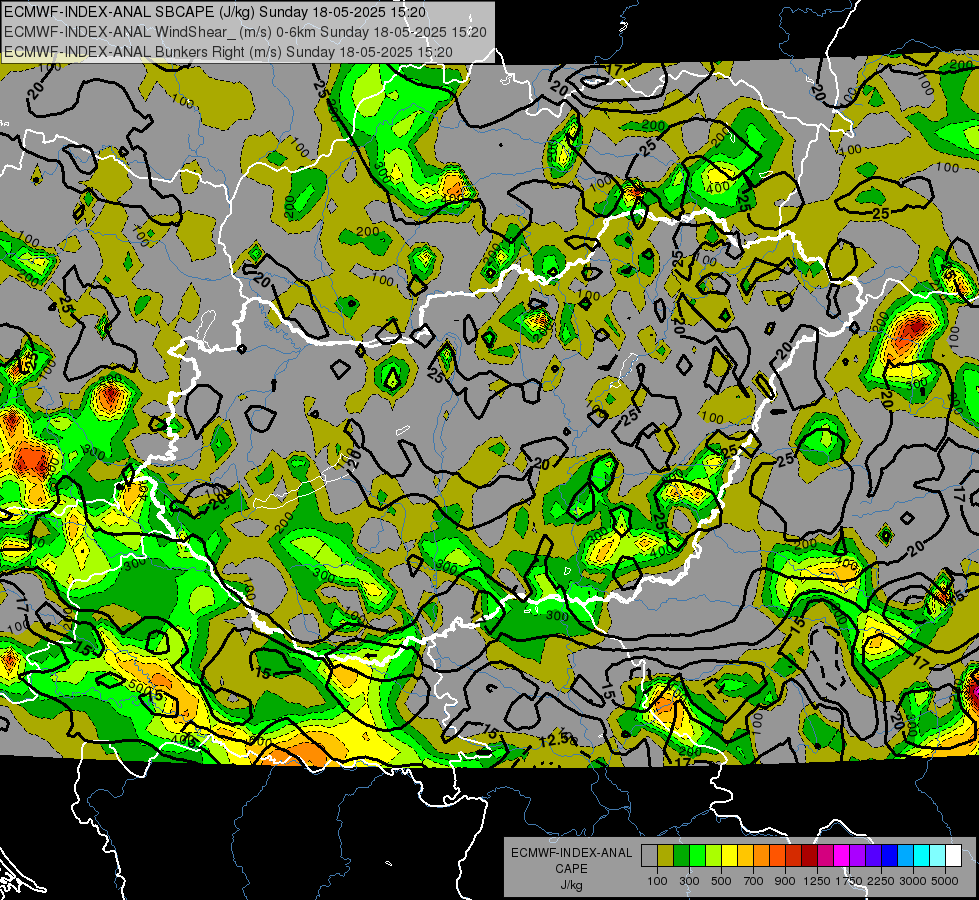Click the SBCAPE (J/kg) title line
The width and height of the screenshot is (979, 900).
[x=215, y=12]
